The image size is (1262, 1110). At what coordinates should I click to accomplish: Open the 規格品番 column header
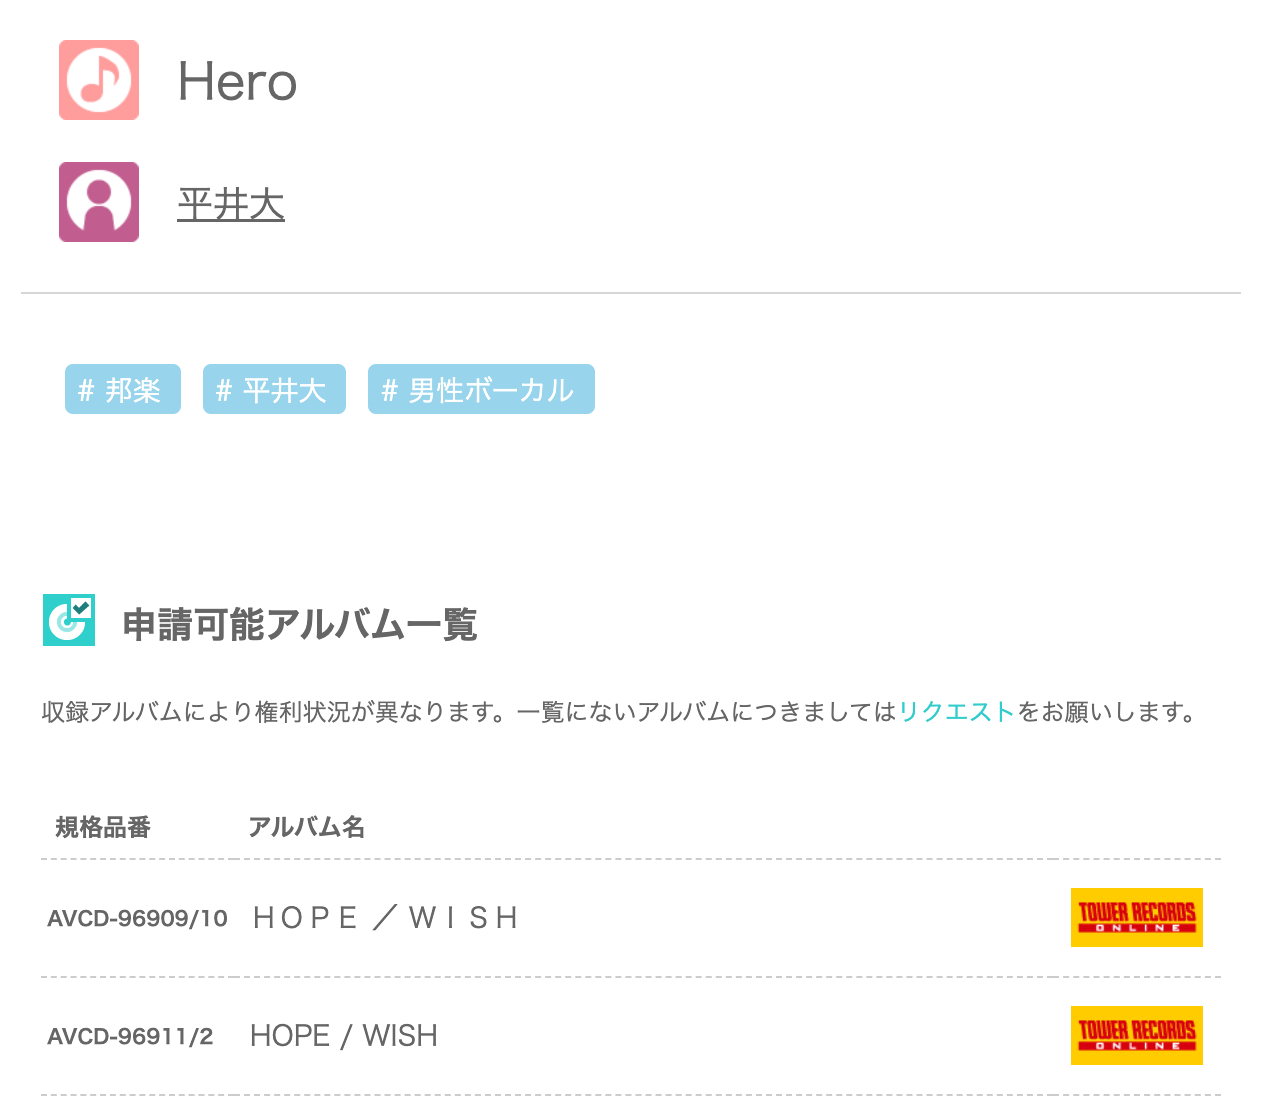pos(103,827)
